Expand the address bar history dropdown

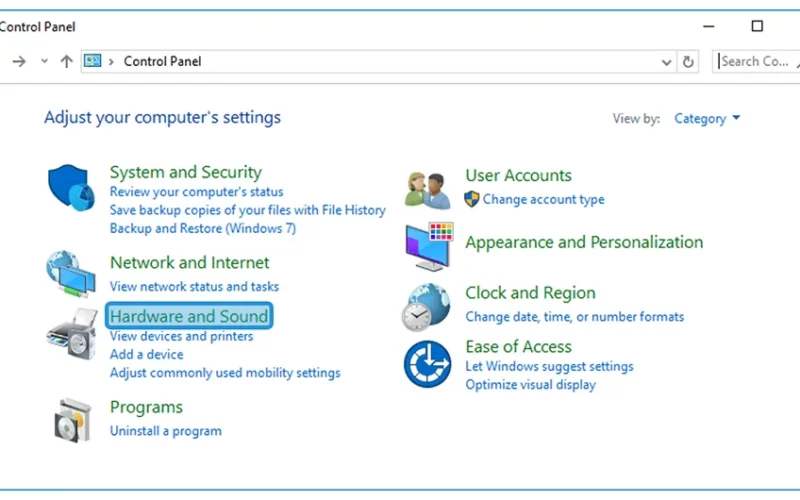666,62
